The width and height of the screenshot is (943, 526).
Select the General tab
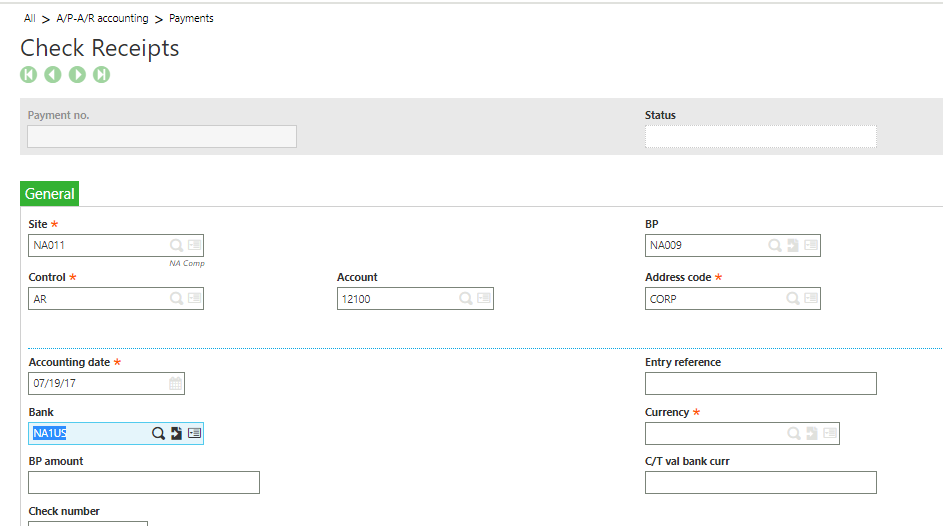pos(50,194)
